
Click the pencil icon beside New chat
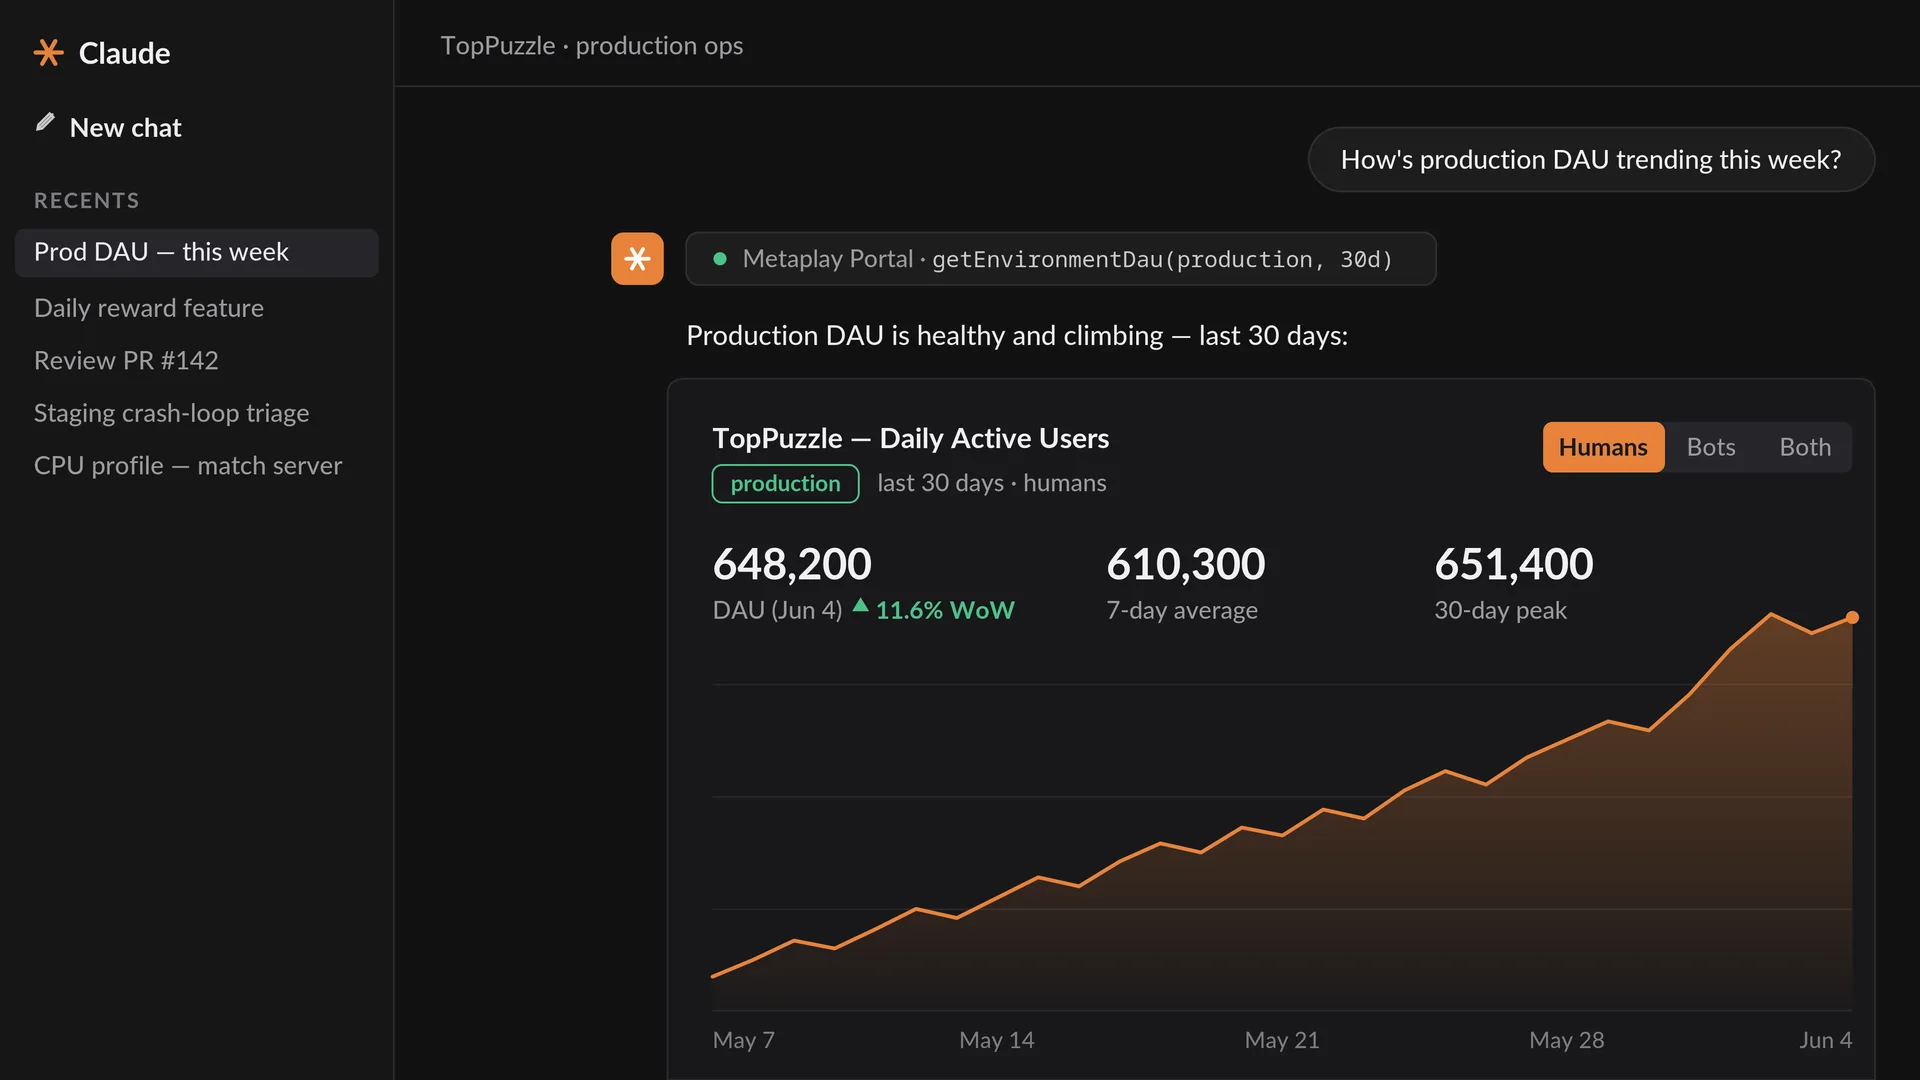pyautogui.click(x=45, y=122)
